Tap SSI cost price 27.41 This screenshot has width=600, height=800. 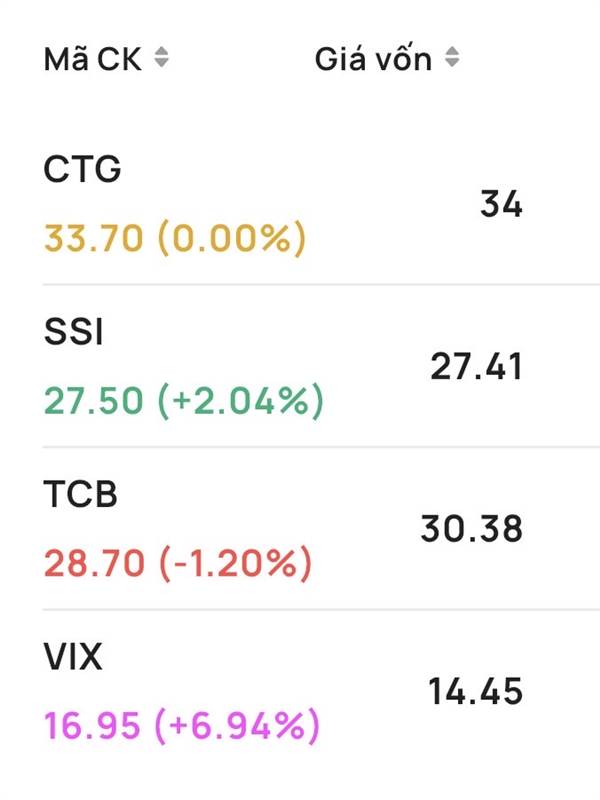click(x=477, y=367)
